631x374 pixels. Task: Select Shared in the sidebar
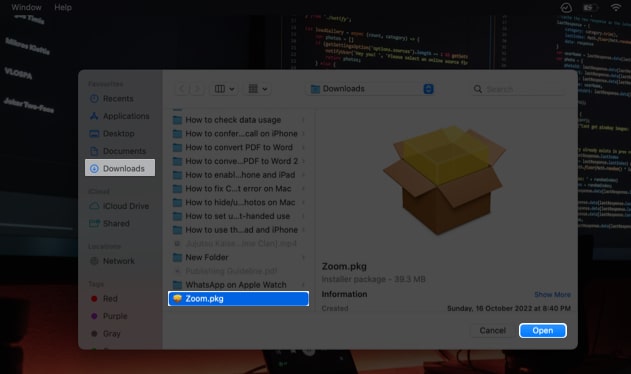coord(110,223)
